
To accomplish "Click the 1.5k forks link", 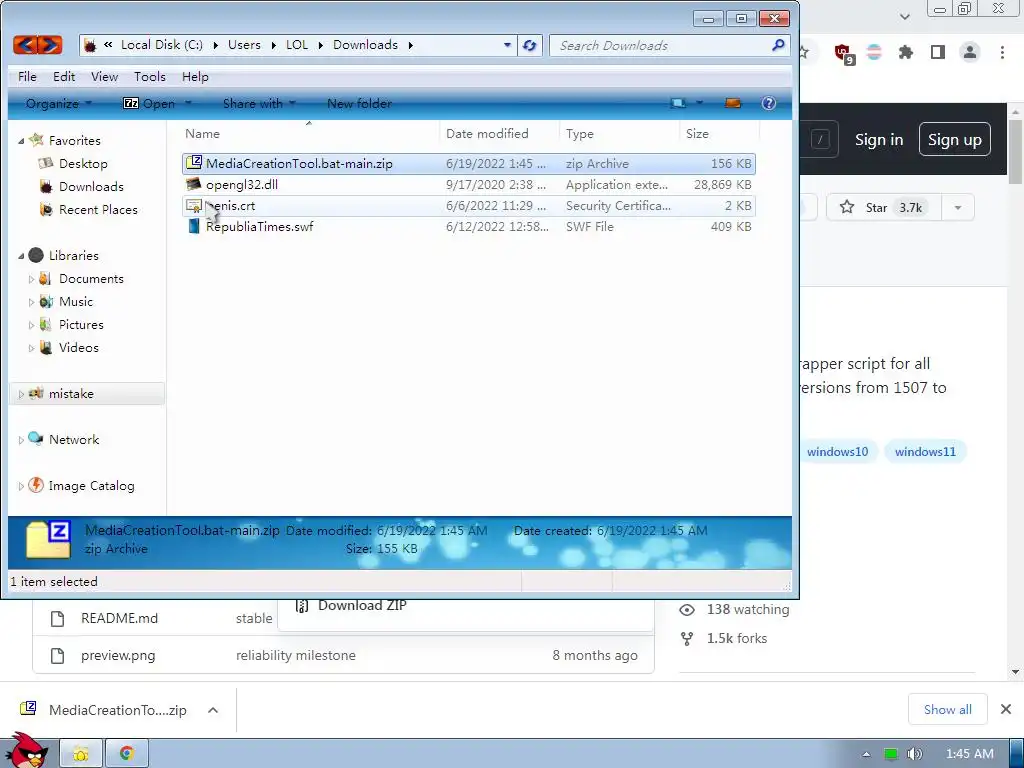I will coord(737,639).
